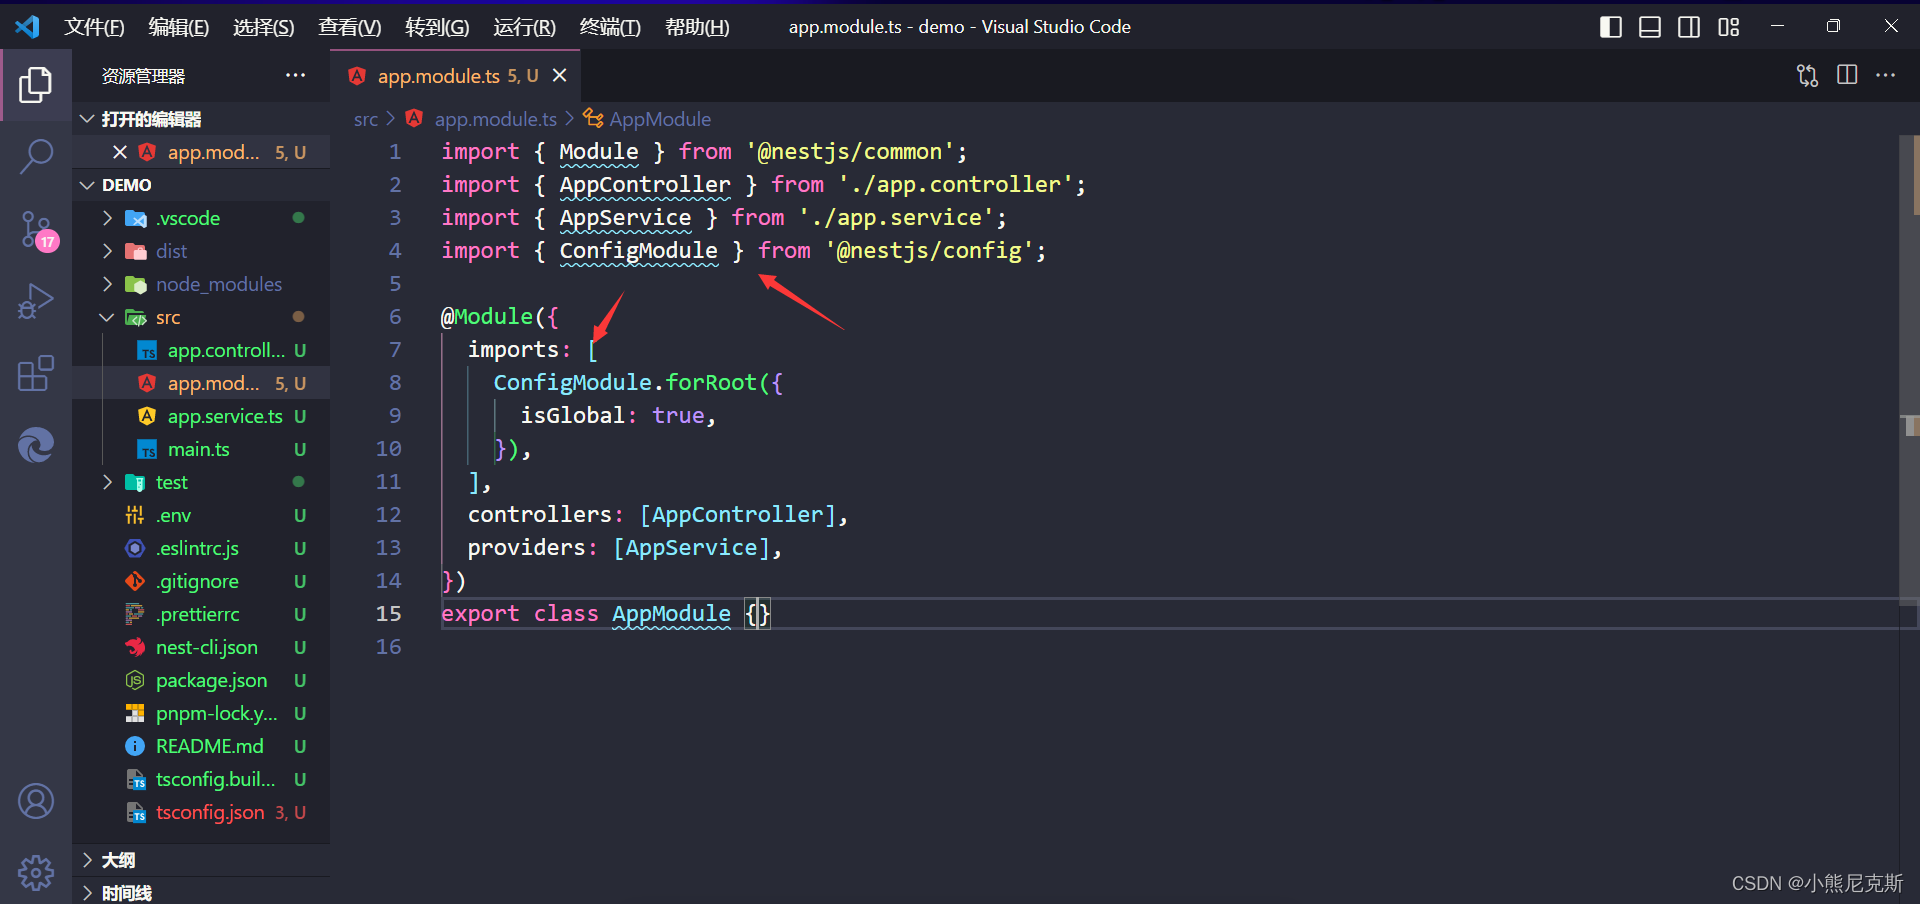Click src in the breadcrumb path

click(x=366, y=119)
